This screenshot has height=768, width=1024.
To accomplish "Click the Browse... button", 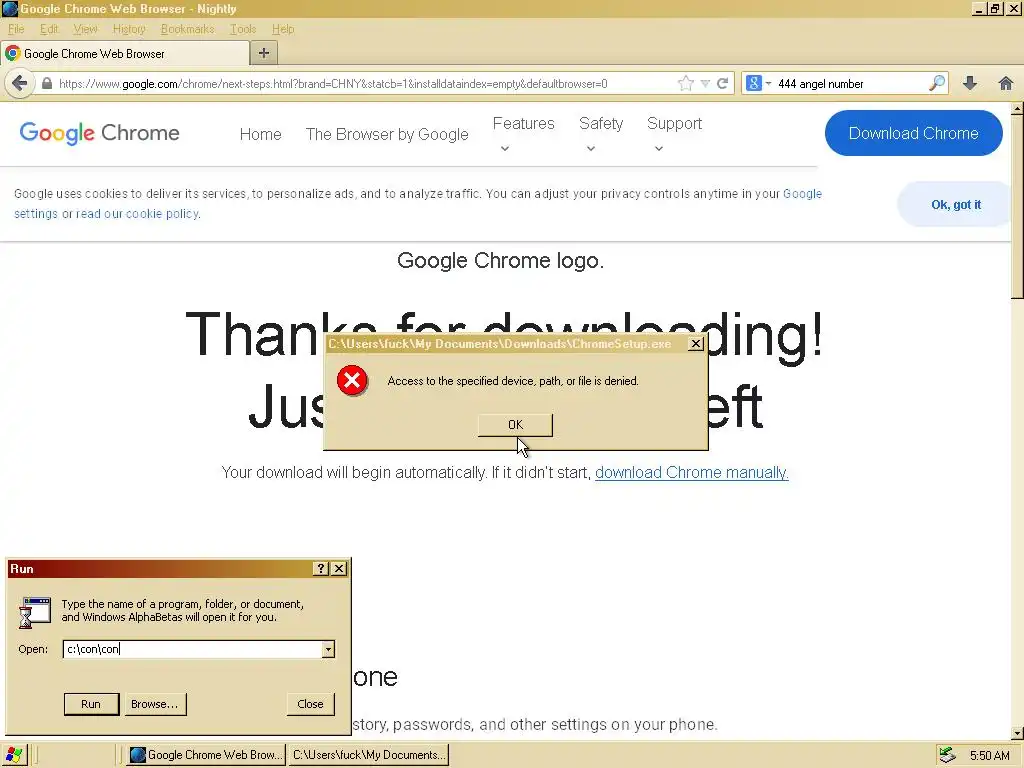I will coord(154,704).
